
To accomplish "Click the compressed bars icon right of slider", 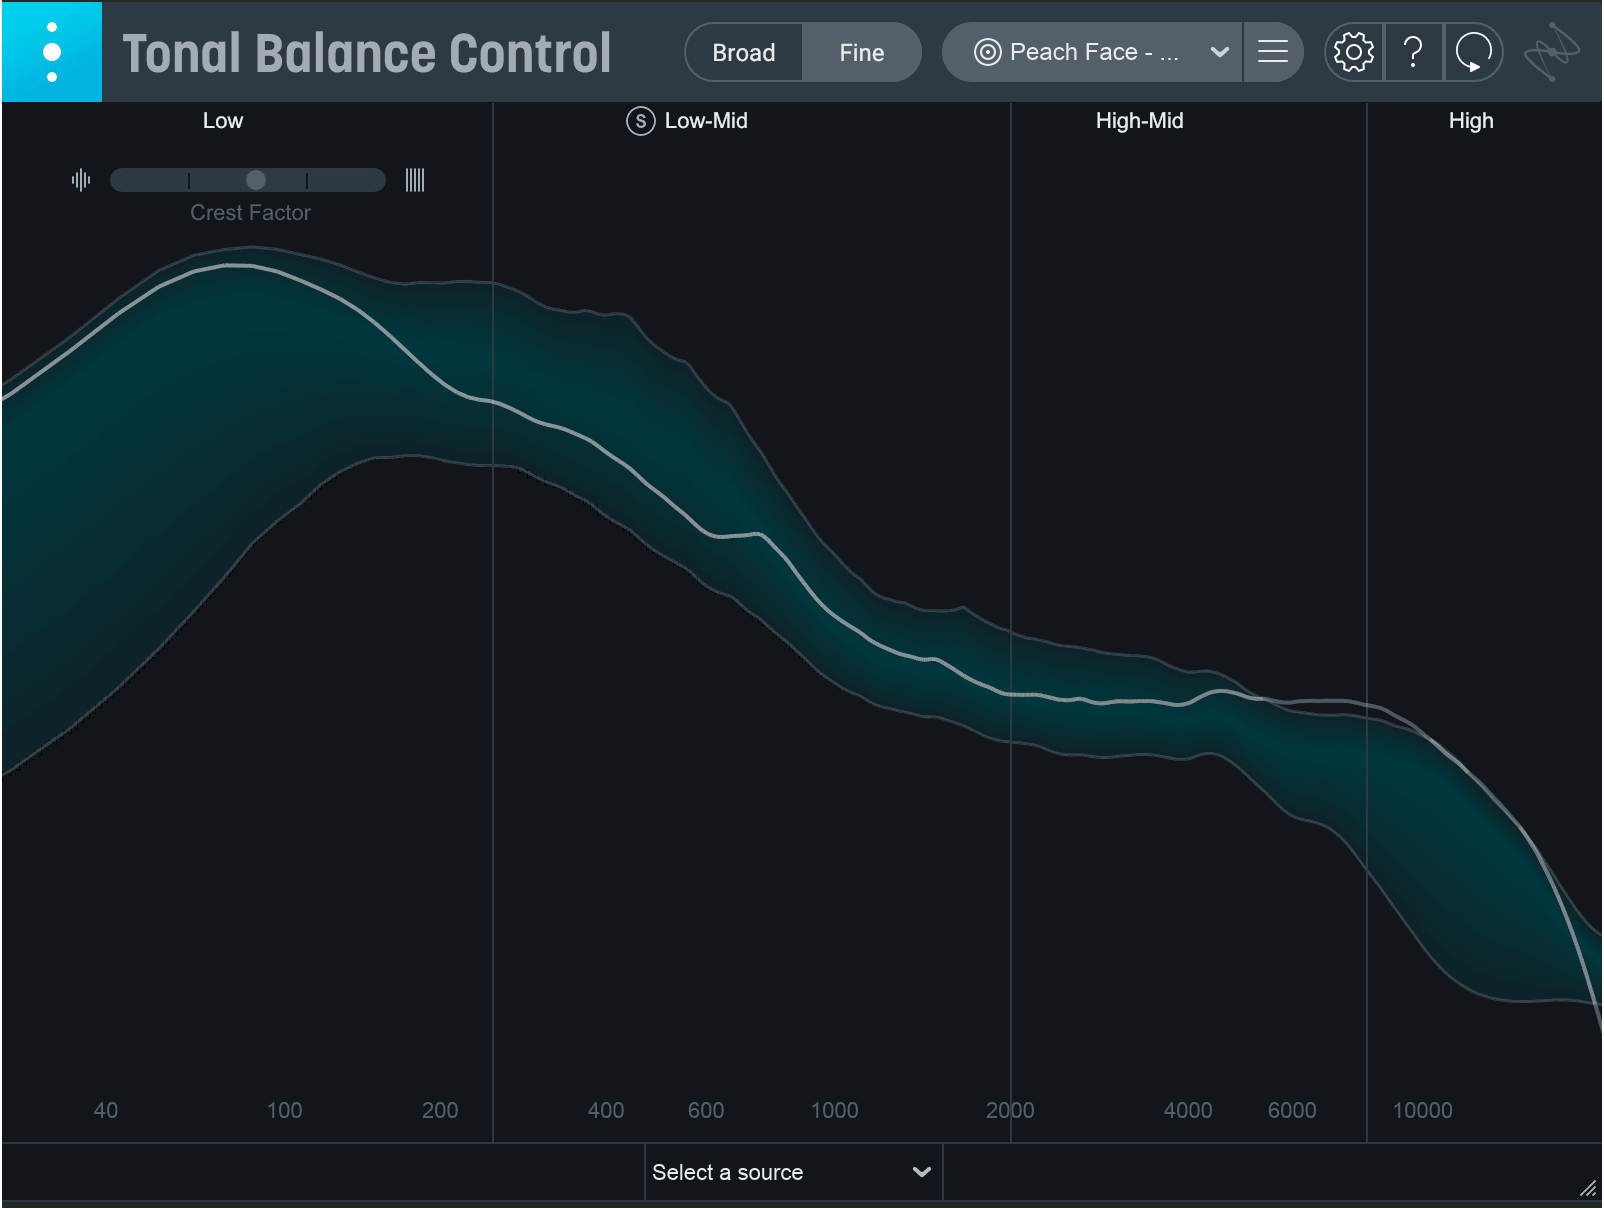I will (x=415, y=180).
